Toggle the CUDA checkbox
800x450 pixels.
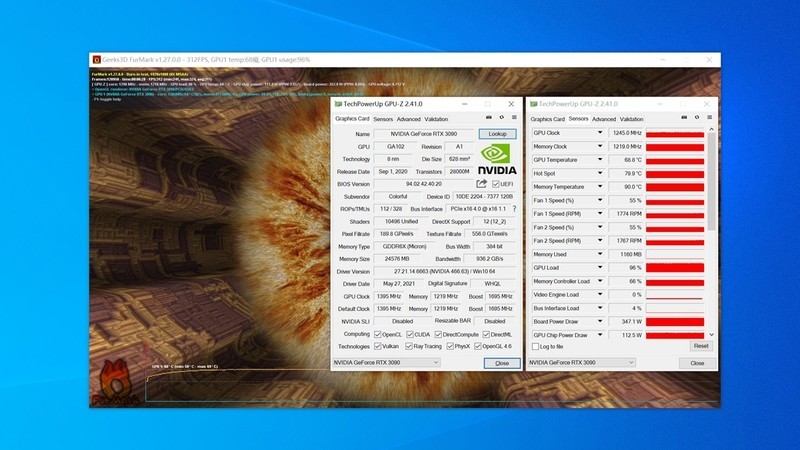point(410,335)
